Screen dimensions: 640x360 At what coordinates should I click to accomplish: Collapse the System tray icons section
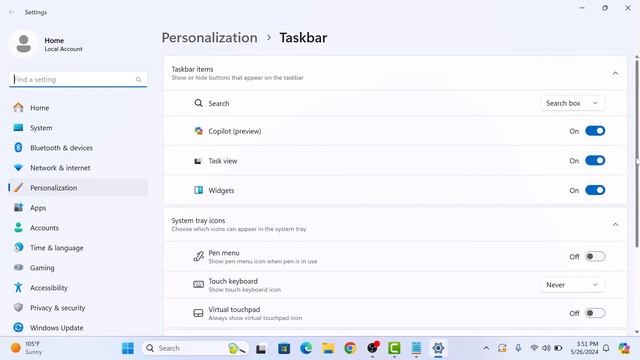(x=615, y=225)
